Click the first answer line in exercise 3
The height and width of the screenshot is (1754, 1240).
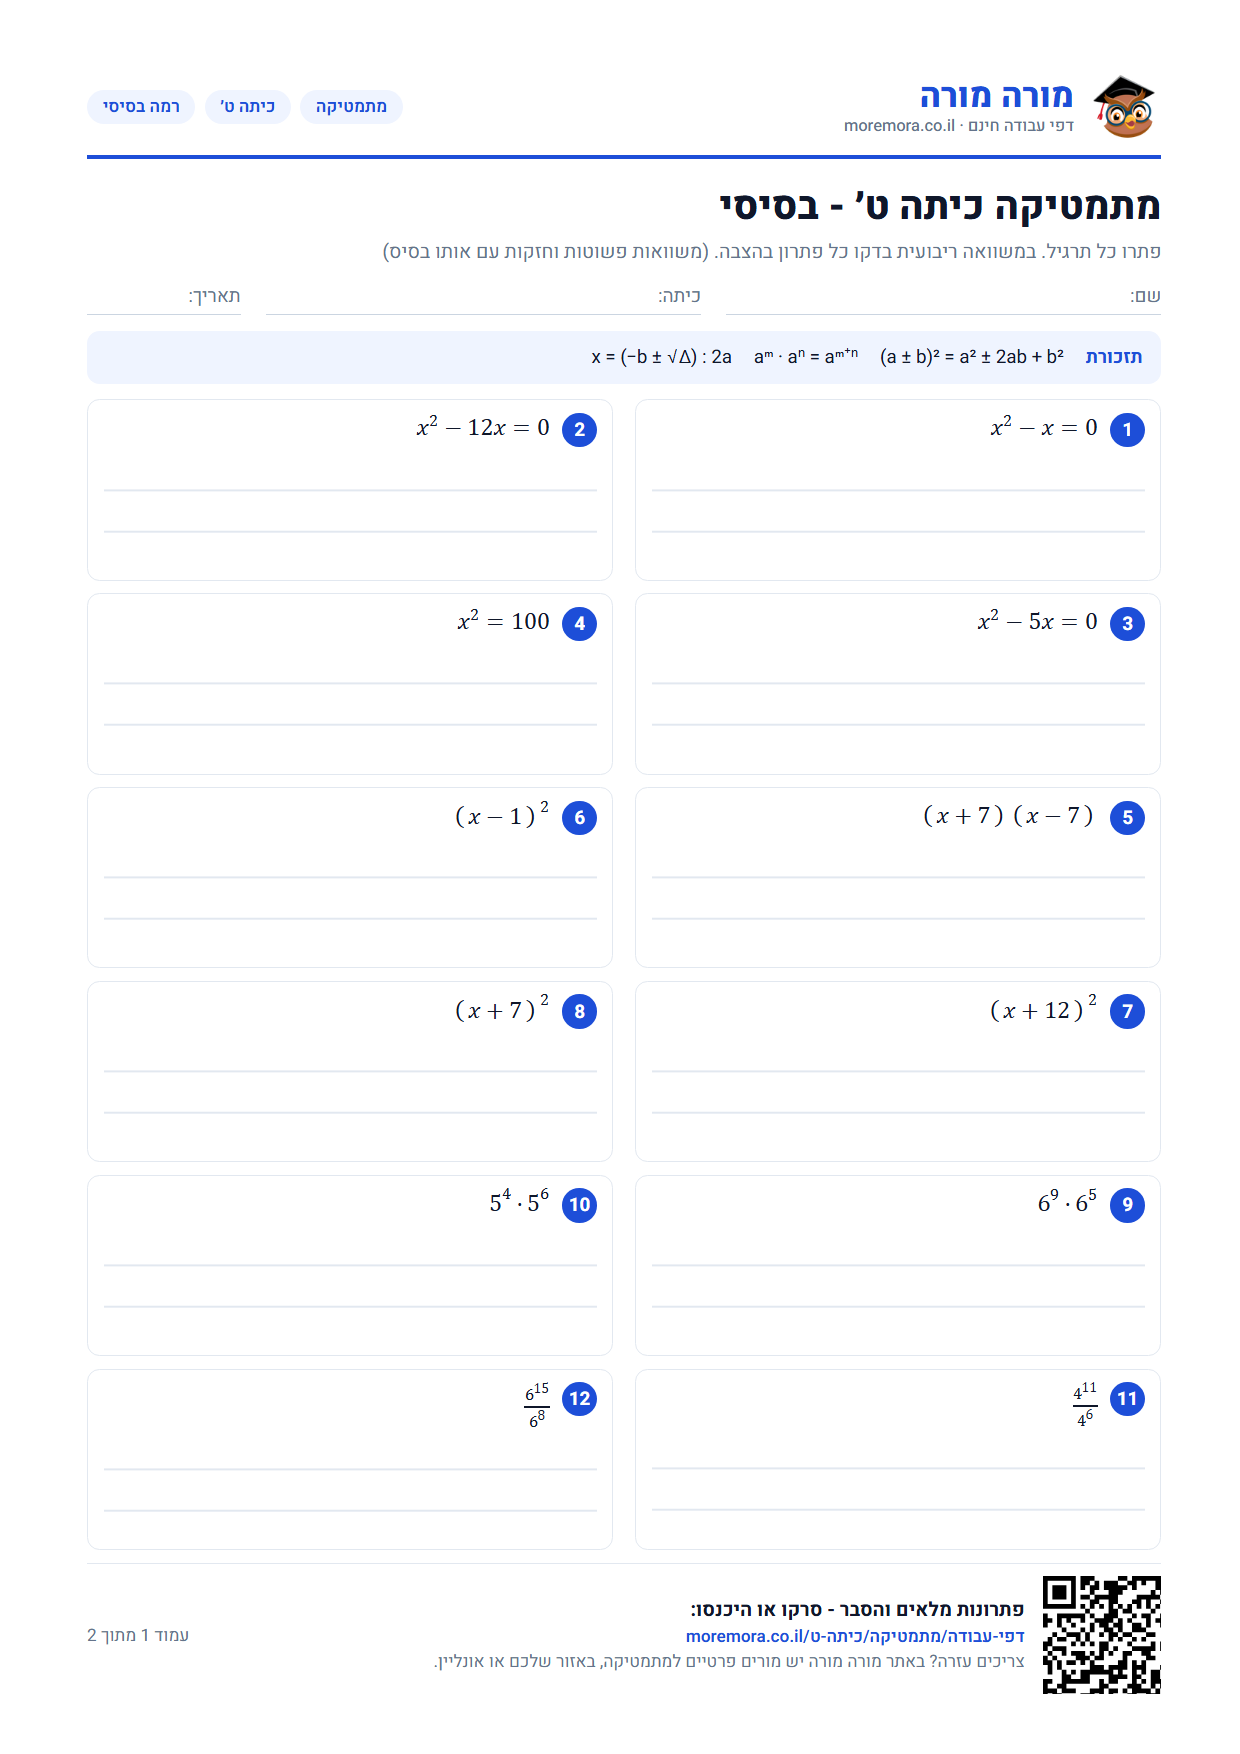pos(898,684)
